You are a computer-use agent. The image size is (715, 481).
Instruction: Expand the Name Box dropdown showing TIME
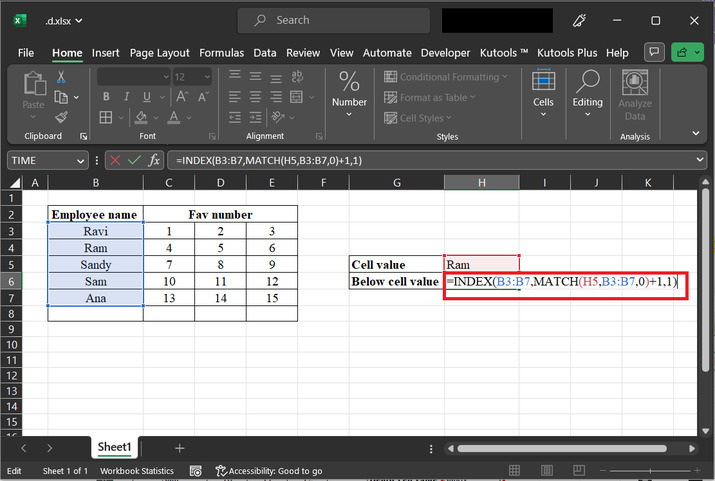[x=81, y=160]
